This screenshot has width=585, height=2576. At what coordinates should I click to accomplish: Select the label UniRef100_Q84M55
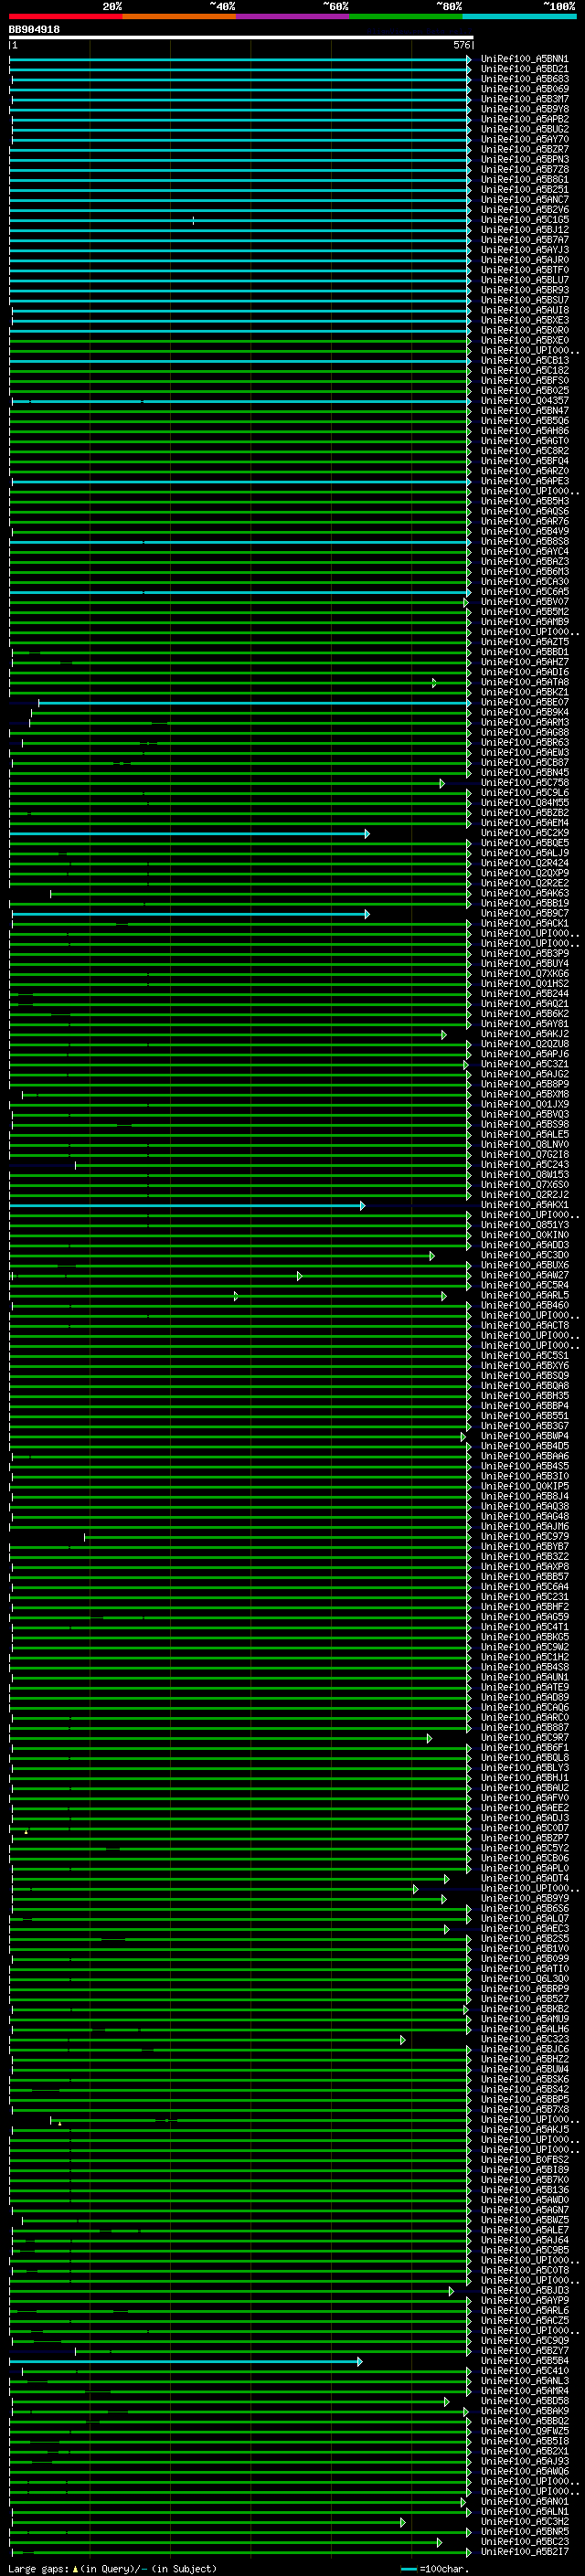tap(525, 803)
